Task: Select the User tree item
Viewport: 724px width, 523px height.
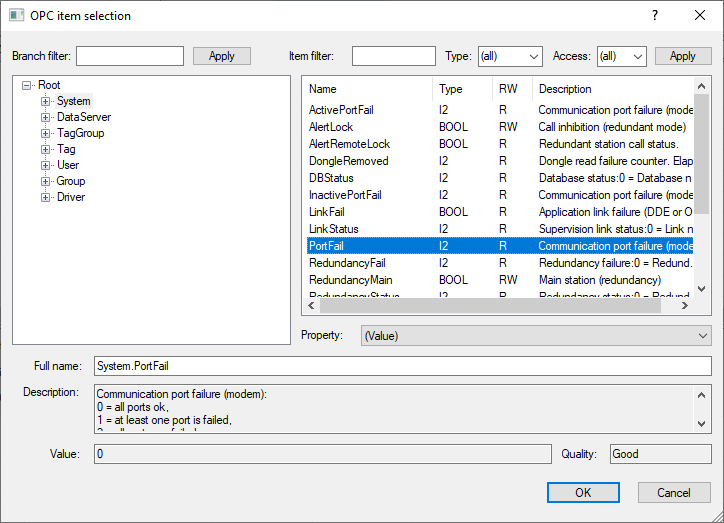Action: coord(68,165)
